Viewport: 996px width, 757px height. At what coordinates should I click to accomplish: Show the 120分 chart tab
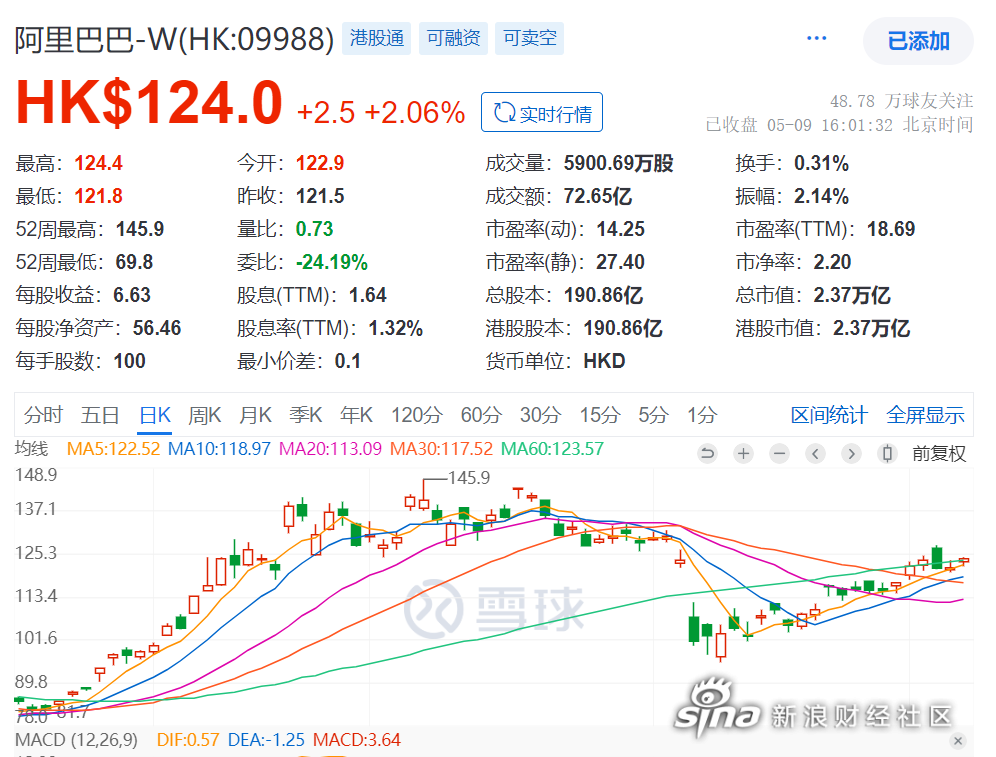tap(417, 415)
